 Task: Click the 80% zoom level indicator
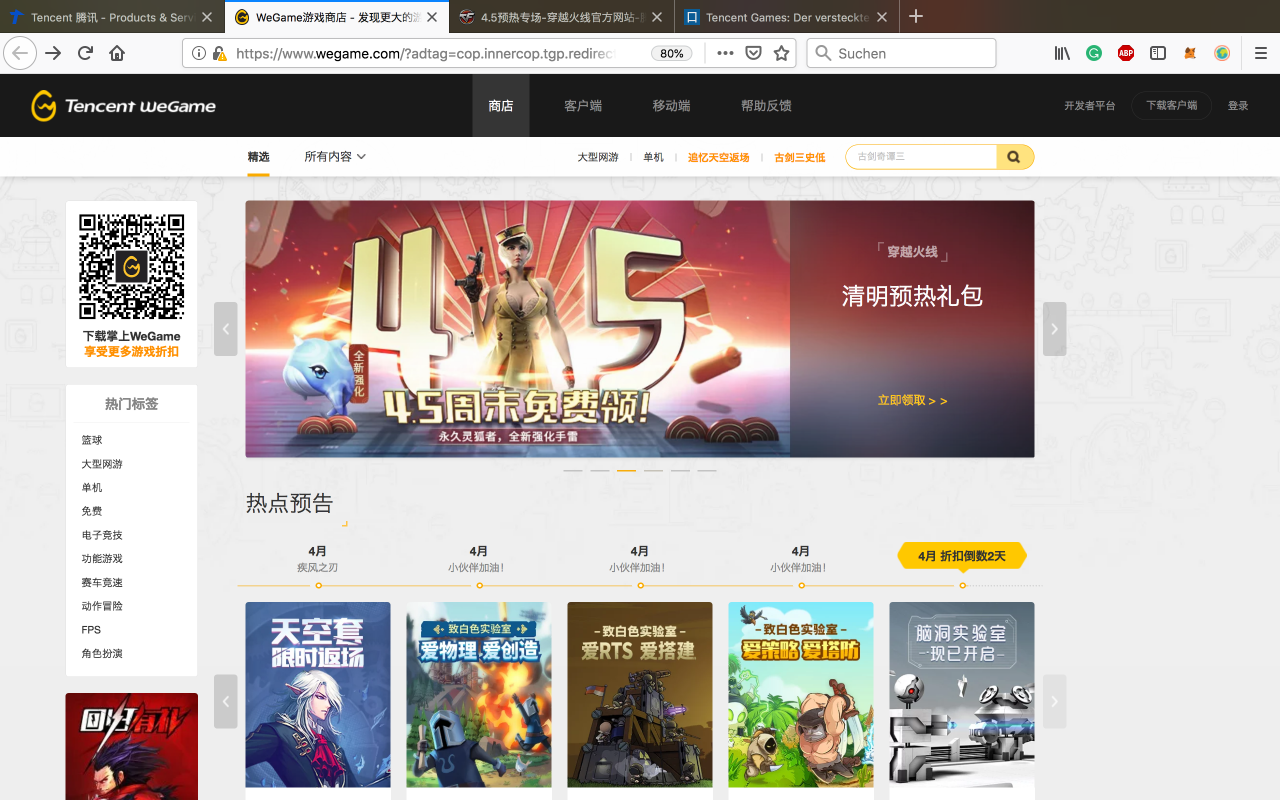tap(672, 53)
